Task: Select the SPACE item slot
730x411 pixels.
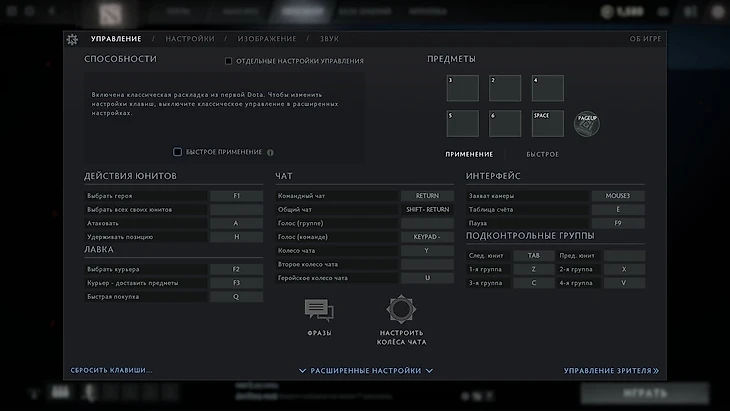Action: tap(547, 123)
